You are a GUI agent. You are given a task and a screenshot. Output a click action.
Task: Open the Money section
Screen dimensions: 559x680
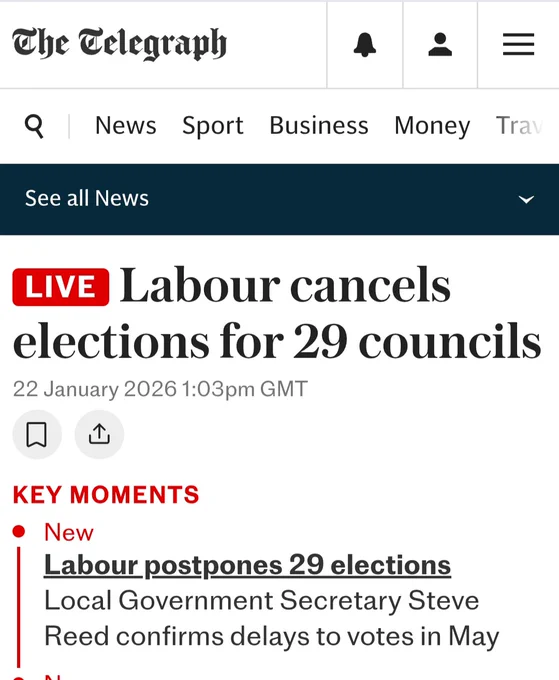(x=432, y=126)
